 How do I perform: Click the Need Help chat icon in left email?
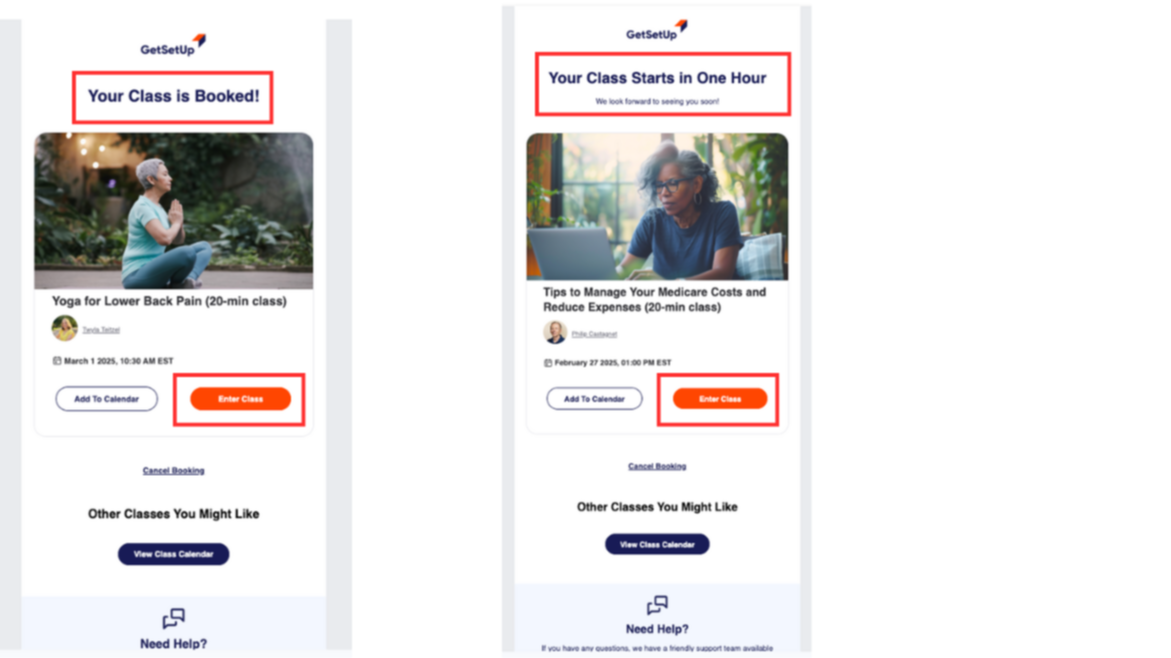pos(173,618)
